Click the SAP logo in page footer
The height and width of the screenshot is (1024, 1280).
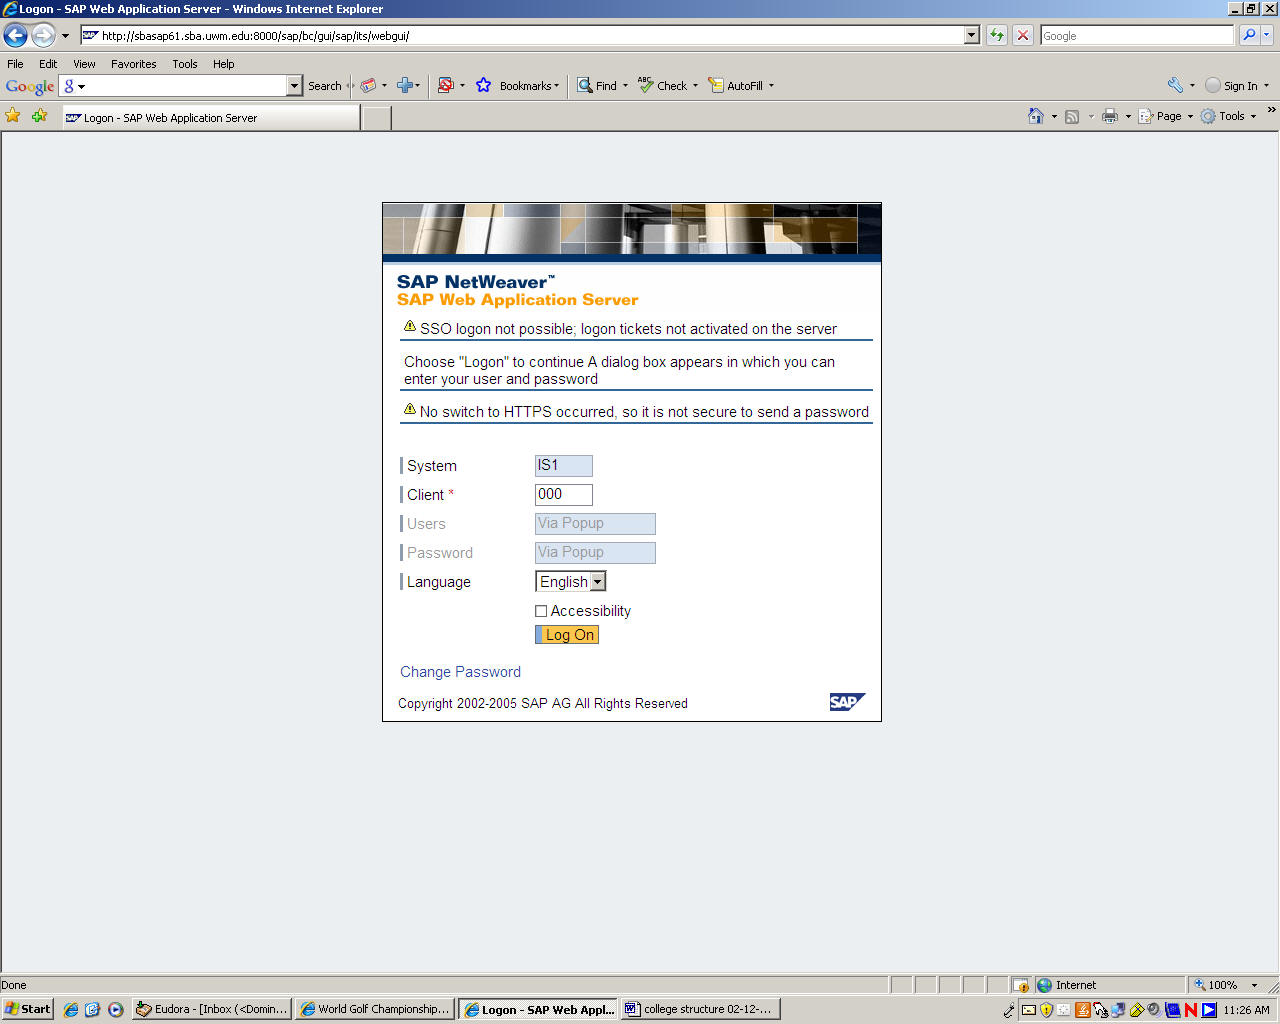[x=847, y=702]
